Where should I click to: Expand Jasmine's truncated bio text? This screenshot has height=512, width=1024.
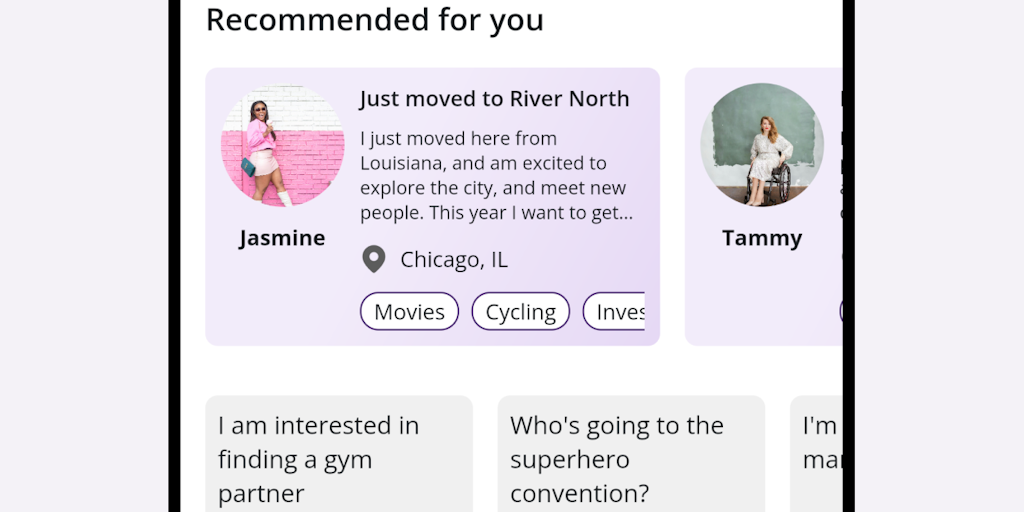[x=496, y=176]
